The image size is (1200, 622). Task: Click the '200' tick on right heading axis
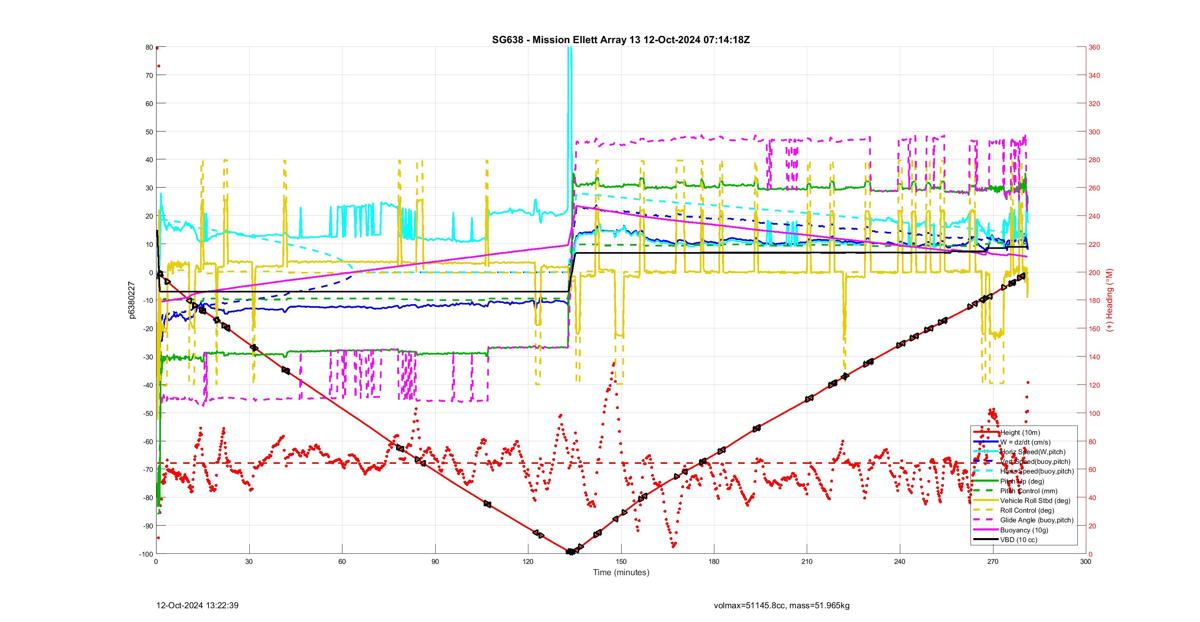point(1095,272)
